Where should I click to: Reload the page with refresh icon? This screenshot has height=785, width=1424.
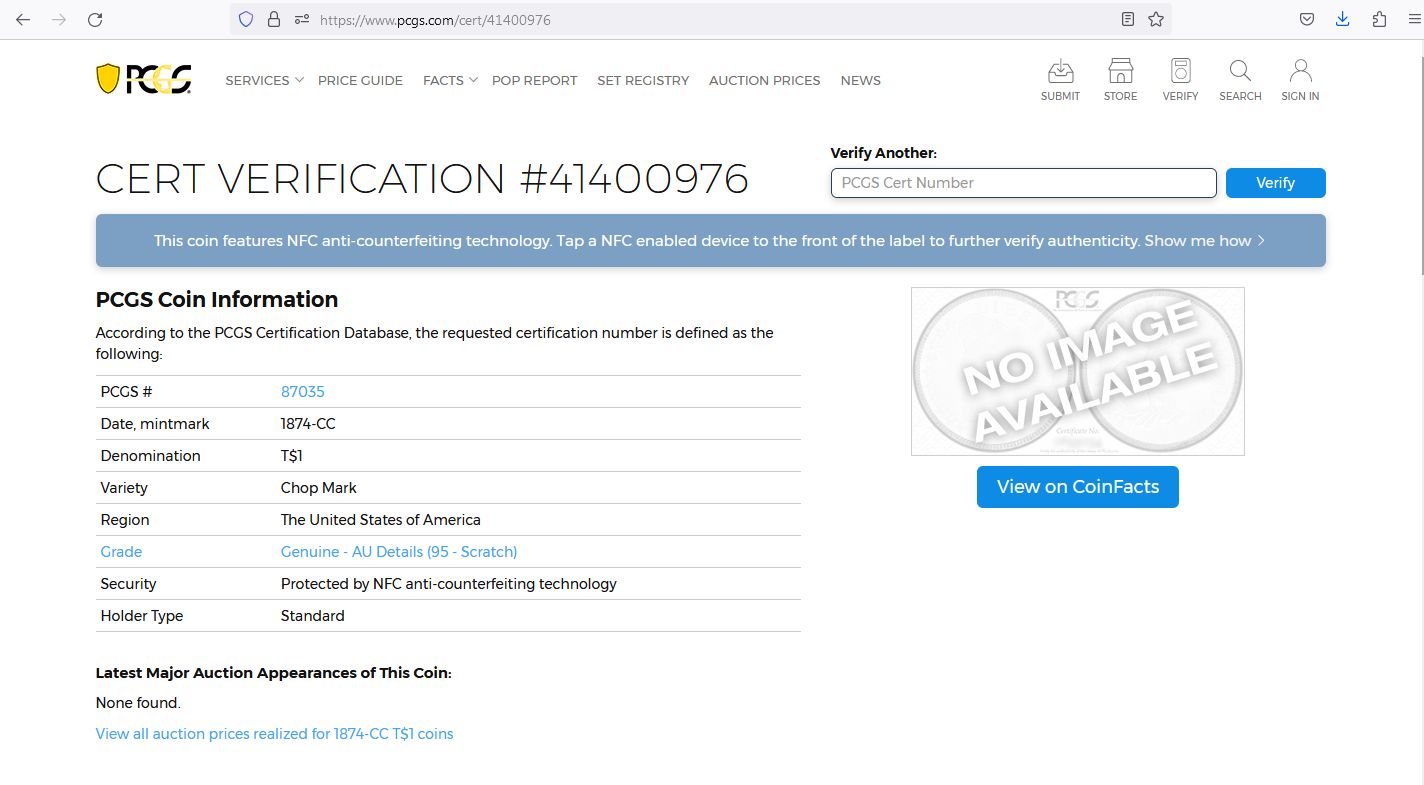click(95, 19)
